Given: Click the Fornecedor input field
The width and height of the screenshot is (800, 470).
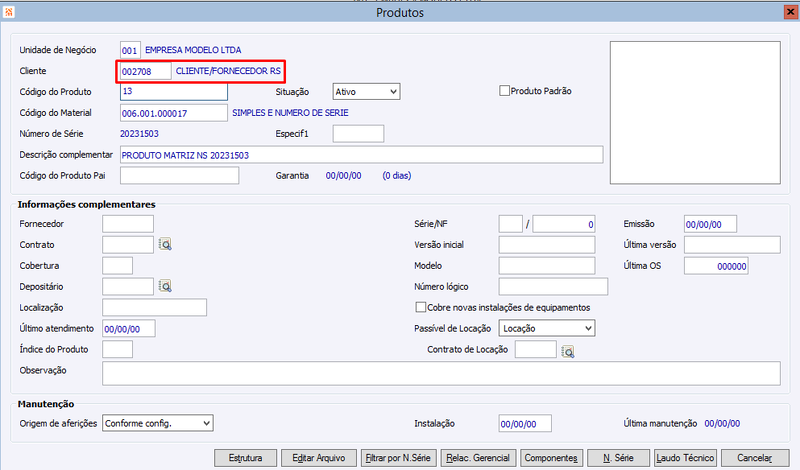Looking at the screenshot, I should pyautogui.click(x=128, y=224).
